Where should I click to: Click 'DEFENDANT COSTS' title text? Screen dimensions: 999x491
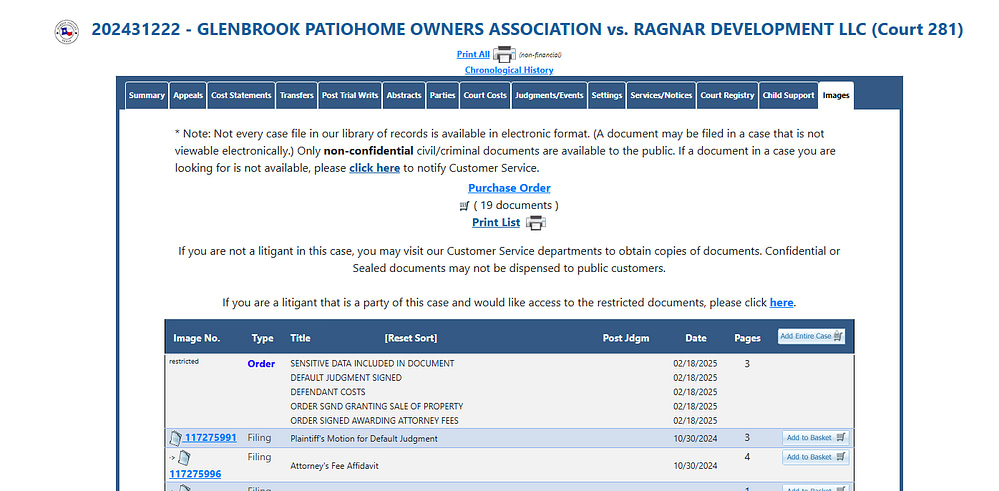coord(328,392)
